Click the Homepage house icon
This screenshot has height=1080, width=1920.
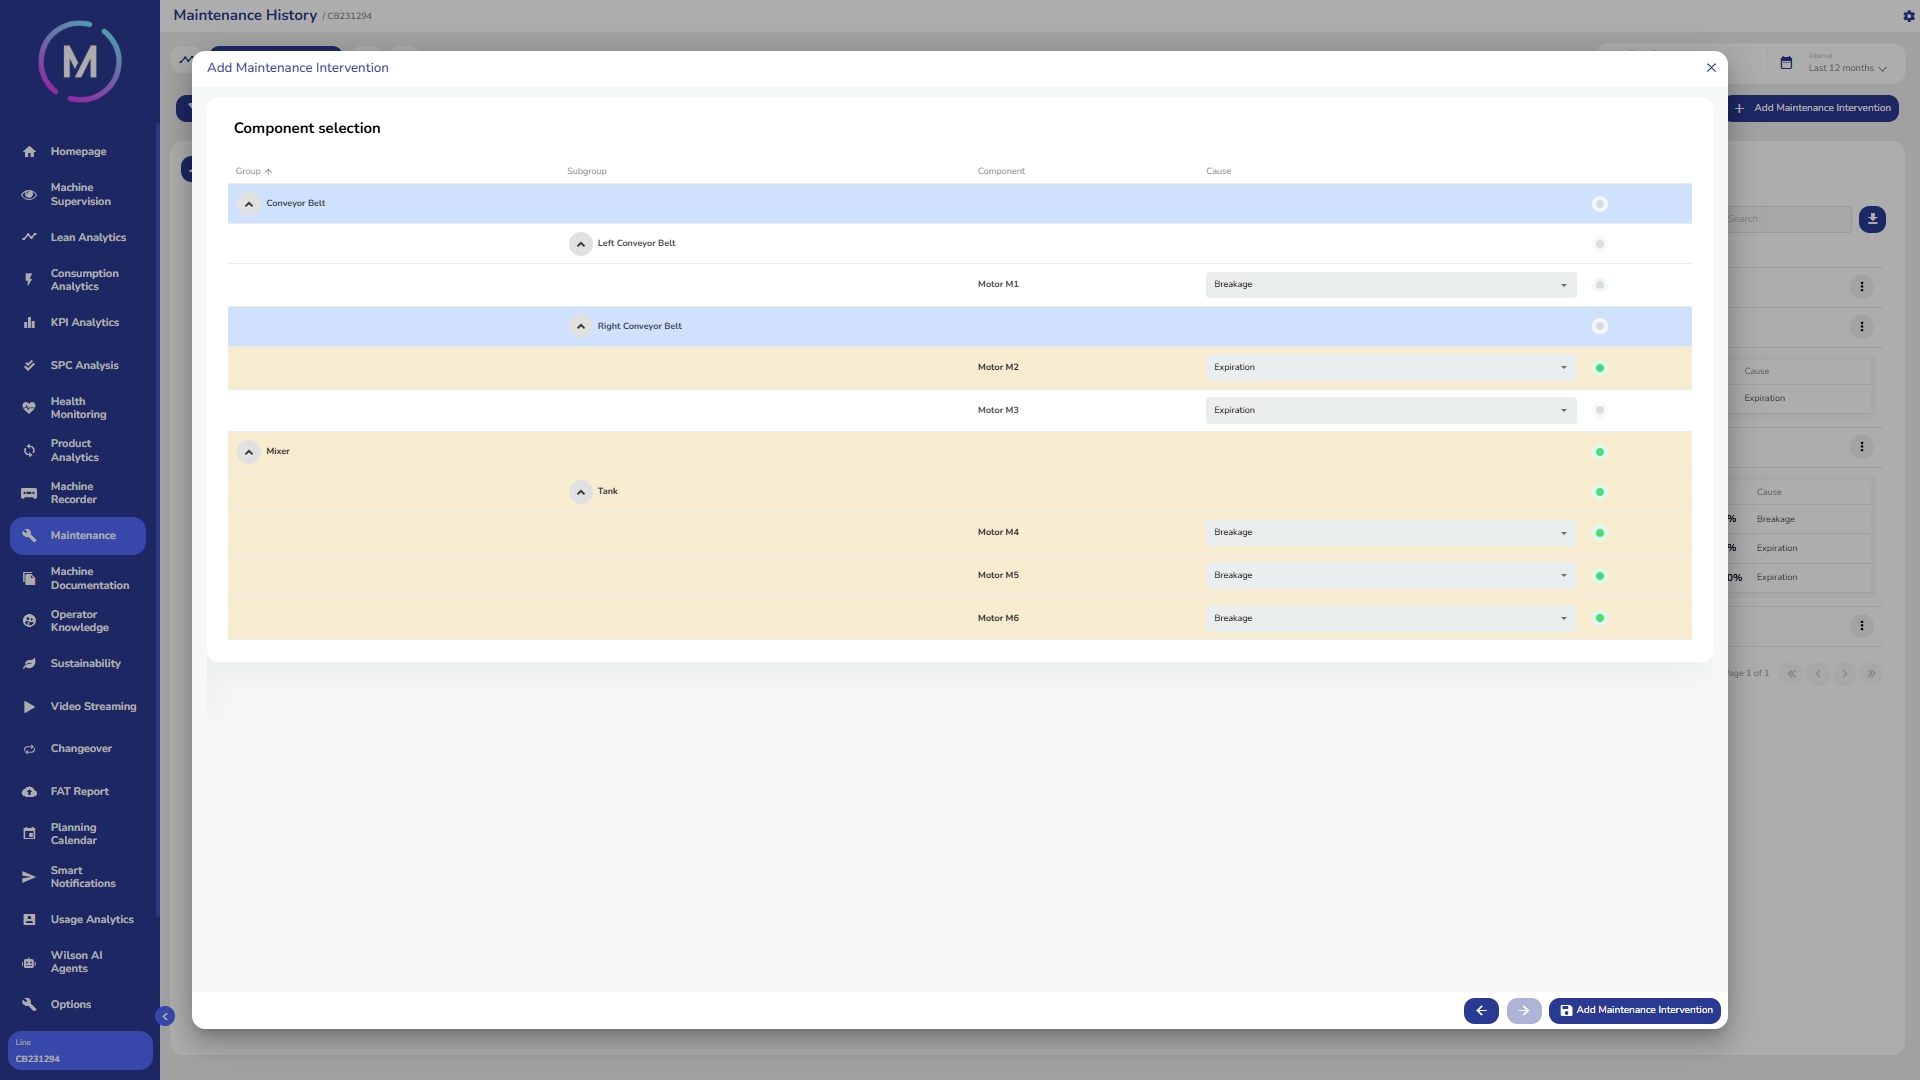[29, 152]
